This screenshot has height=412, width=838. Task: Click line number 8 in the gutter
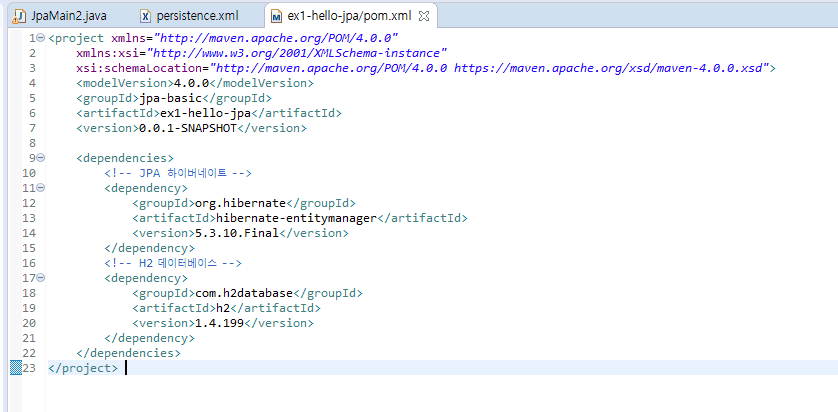pyautogui.click(x=33, y=143)
